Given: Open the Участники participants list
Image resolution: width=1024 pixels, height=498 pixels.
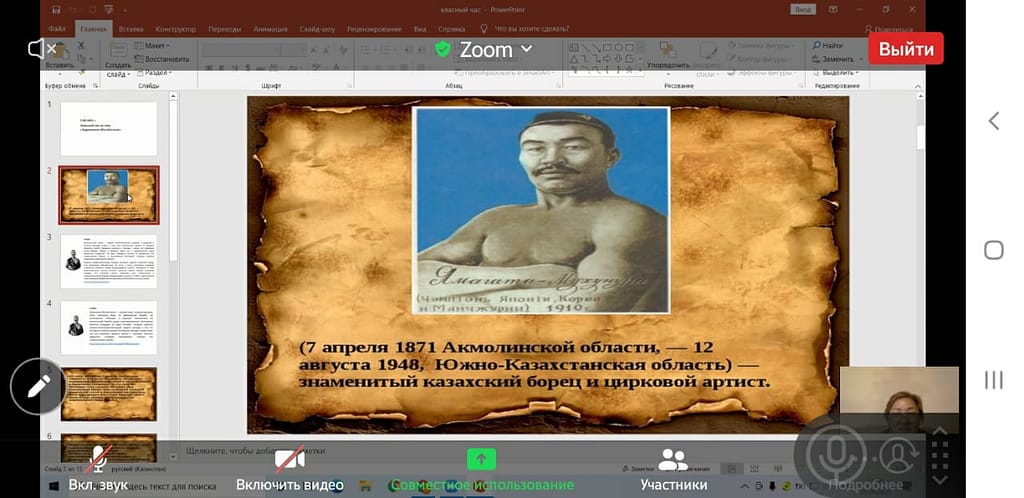Looking at the screenshot, I should pyautogui.click(x=674, y=468).
